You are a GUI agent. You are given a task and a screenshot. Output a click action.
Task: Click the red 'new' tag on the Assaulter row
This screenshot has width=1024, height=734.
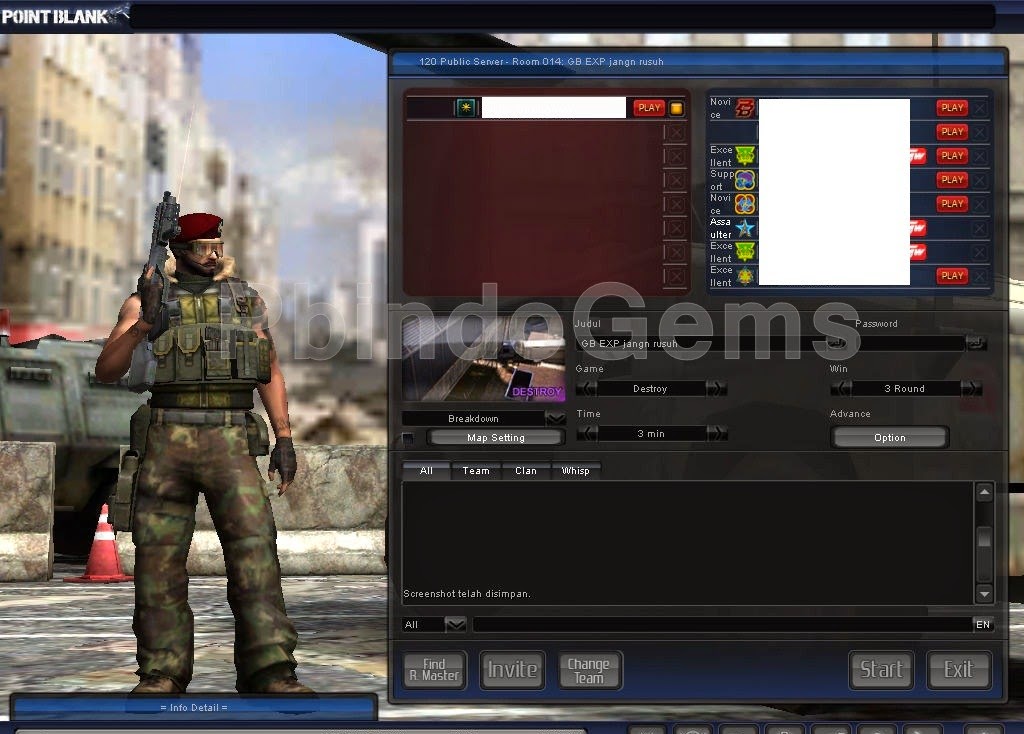[918, 227]
